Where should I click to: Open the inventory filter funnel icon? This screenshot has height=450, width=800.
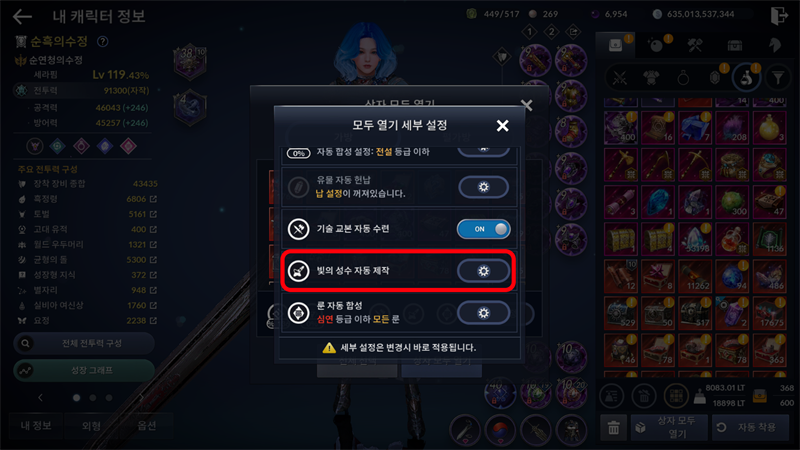coord(778,78)
